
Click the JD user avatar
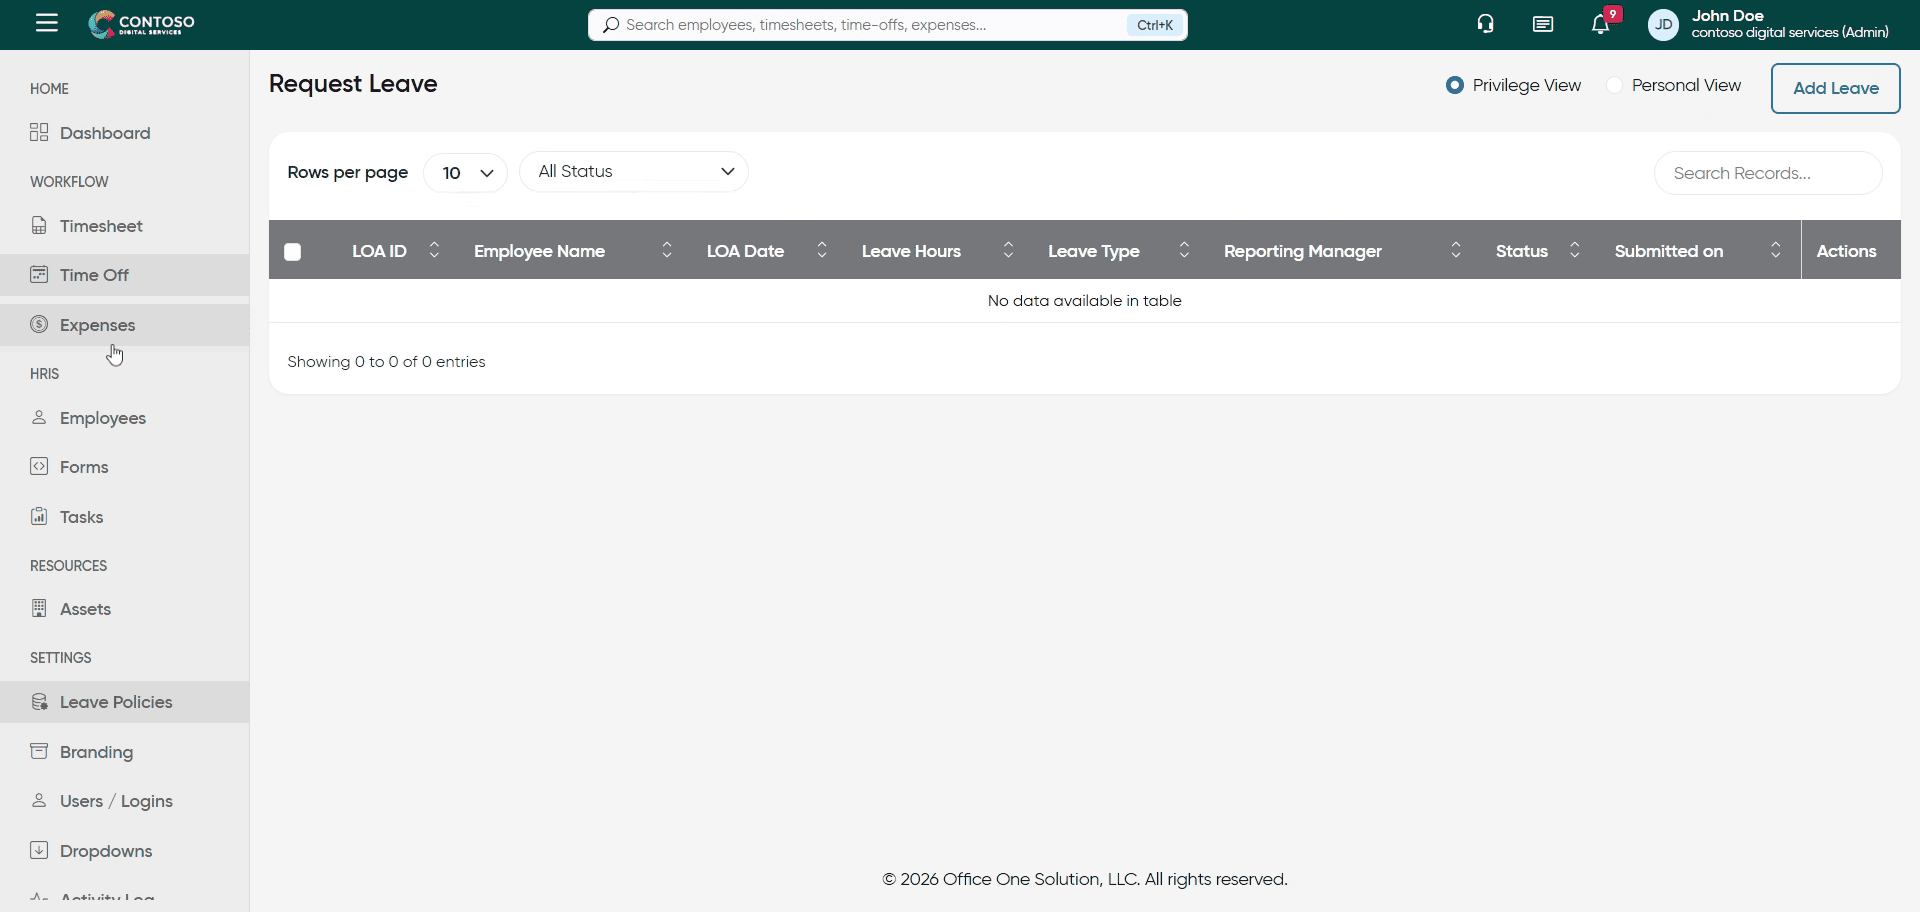click(x=1663, y=25)
